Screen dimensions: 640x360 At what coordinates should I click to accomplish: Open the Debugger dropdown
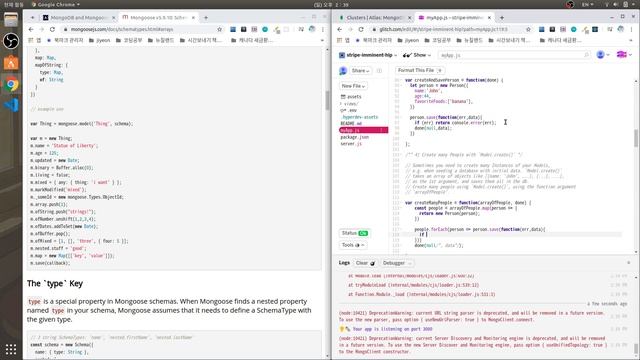pos(397,263)
